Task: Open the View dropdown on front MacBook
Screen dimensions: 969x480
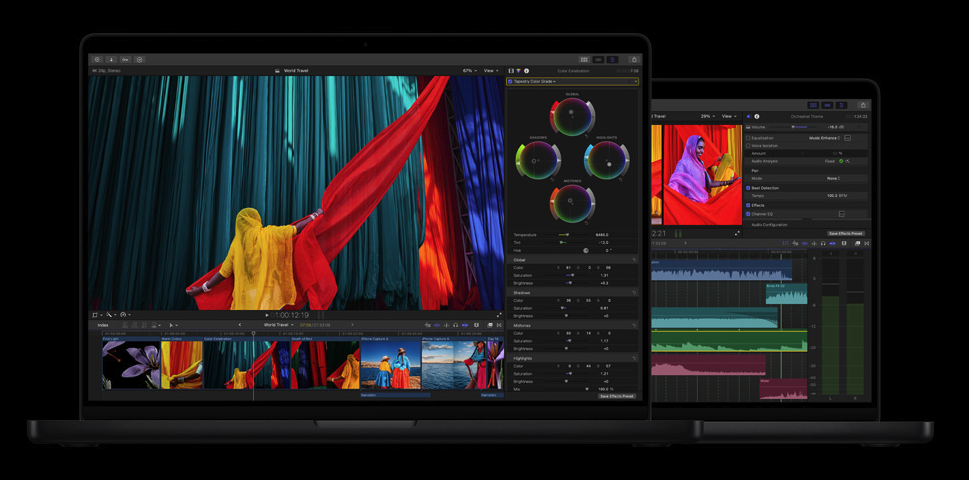Action: click(x=491, y=71)
